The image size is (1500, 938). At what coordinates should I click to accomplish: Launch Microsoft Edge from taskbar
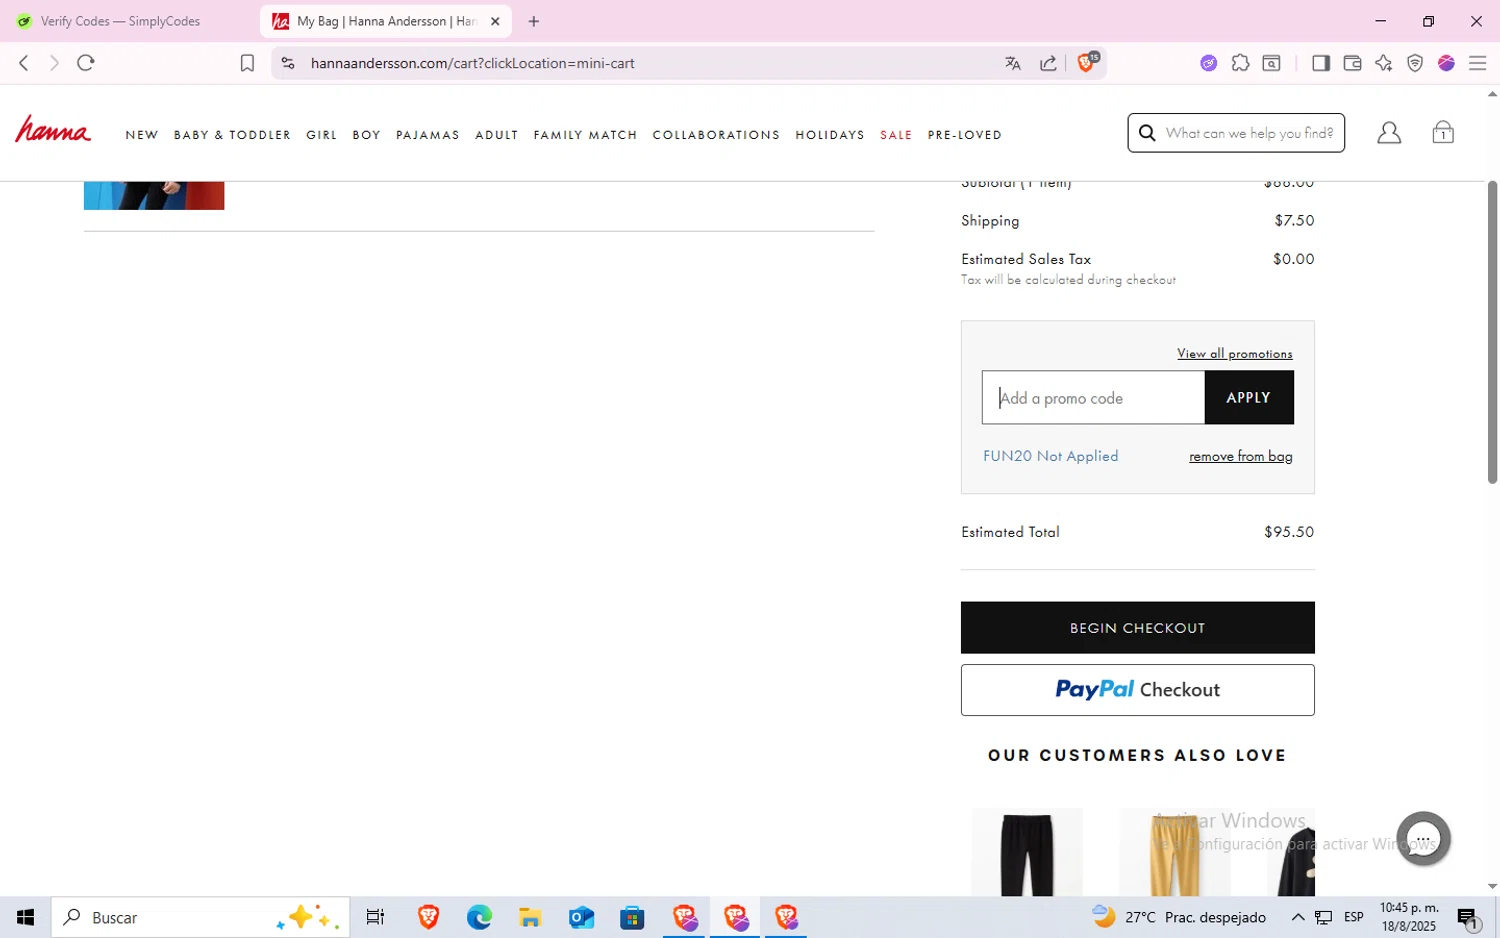click(x=479, y=917)
